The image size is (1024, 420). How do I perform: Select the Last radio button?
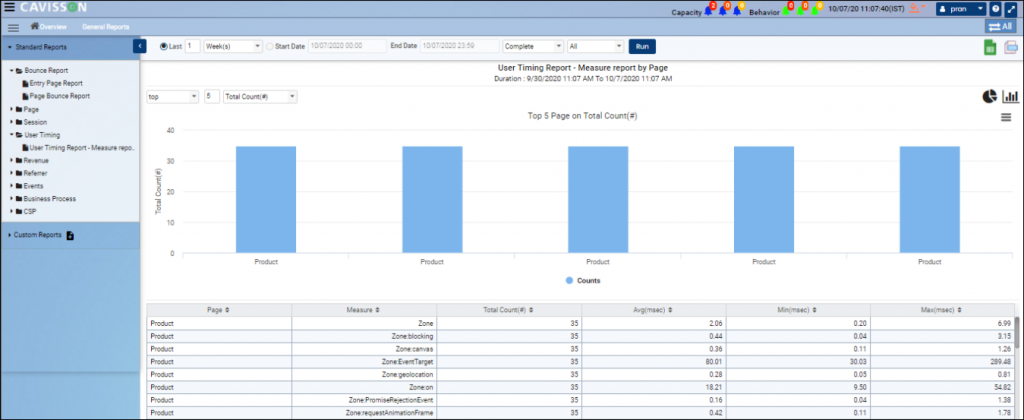pyautogui.click(x=164, y=46)
